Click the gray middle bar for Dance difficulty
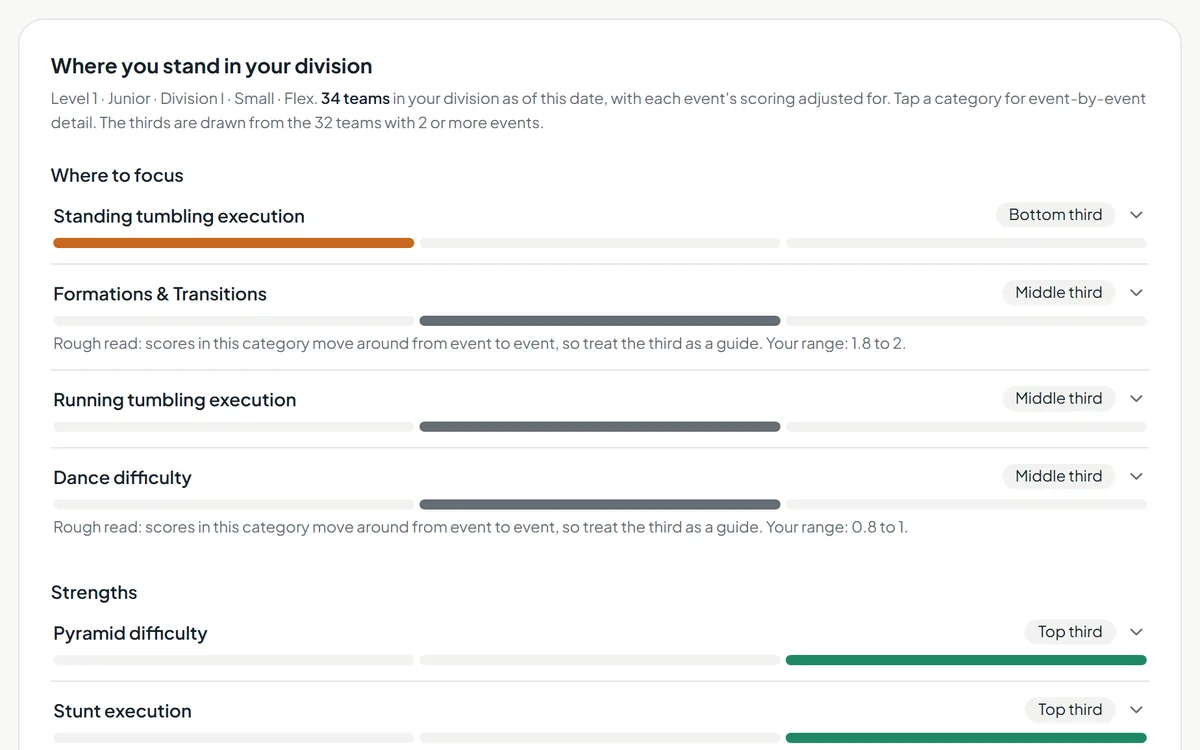The height and width of the screenshot is (750, 1200). [600, 505]
